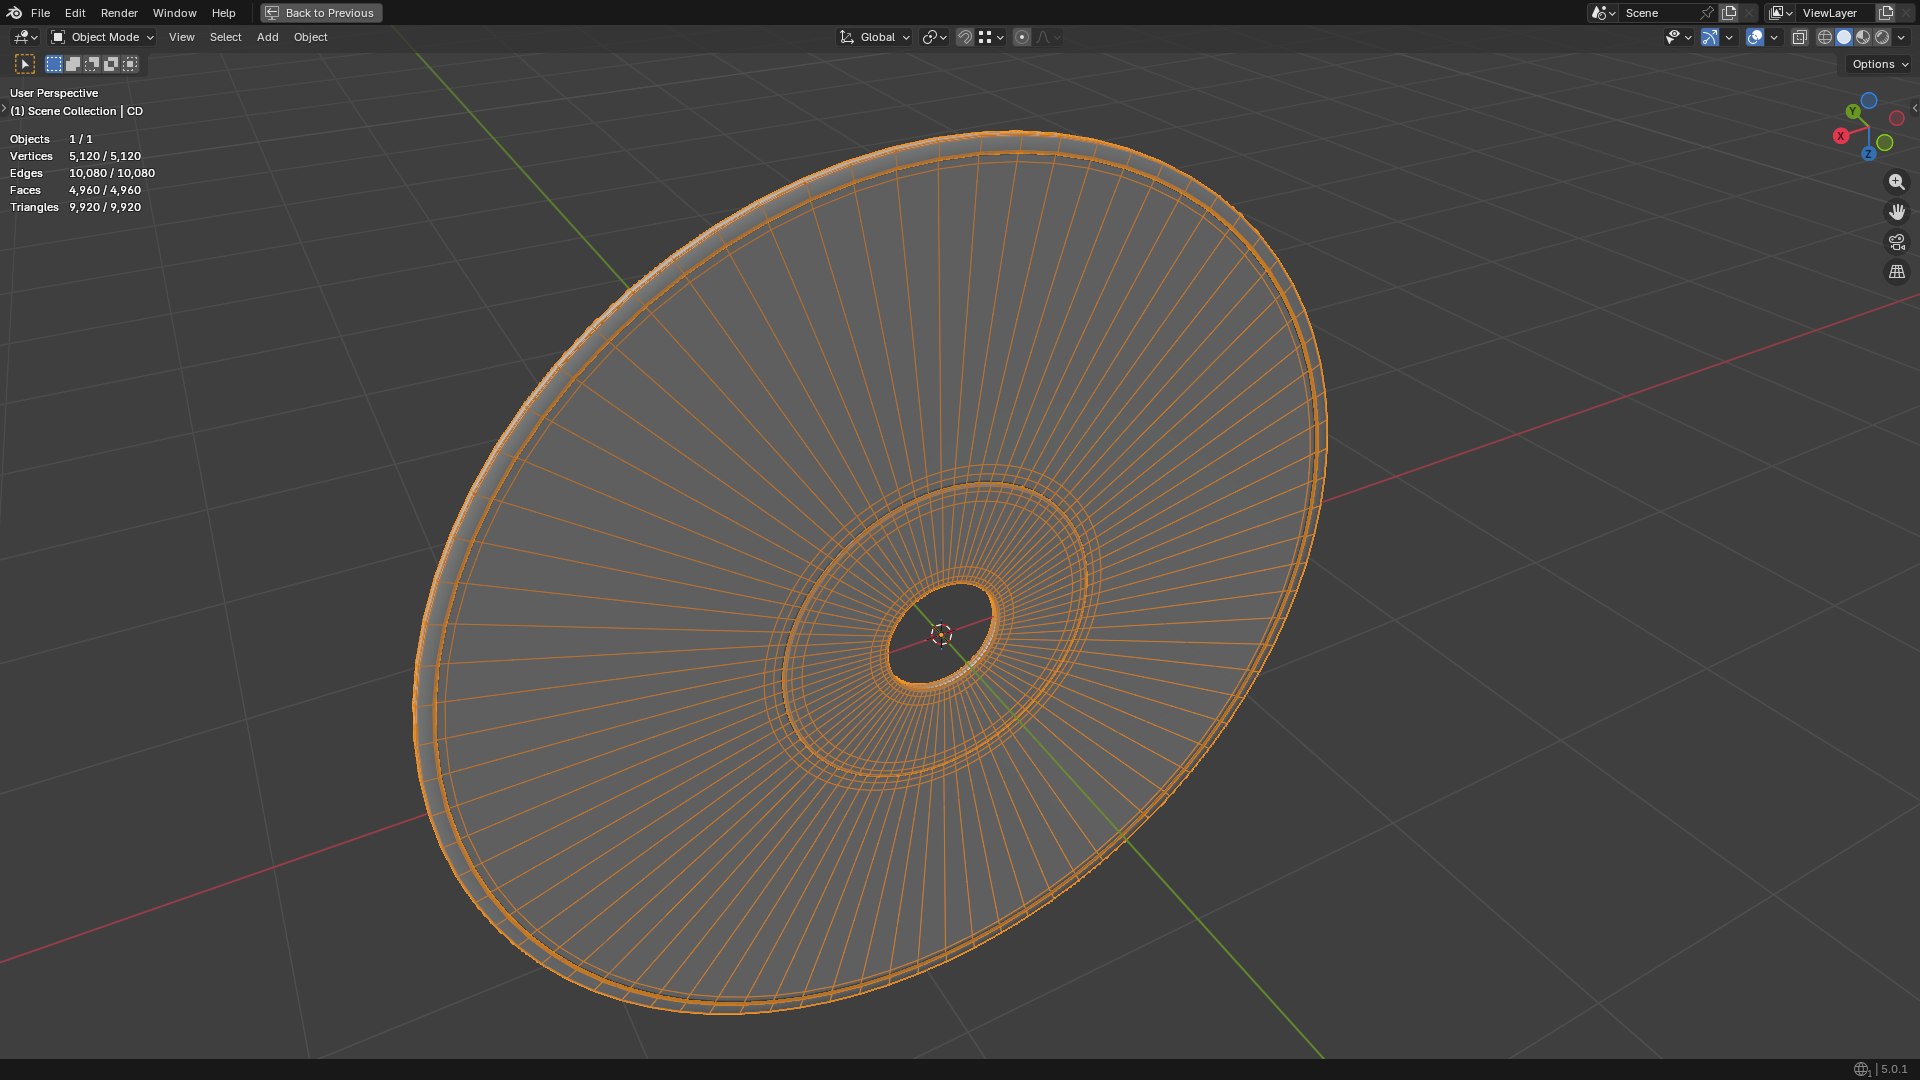Open the Object Mode dropdown

click(x=103, y=37)
